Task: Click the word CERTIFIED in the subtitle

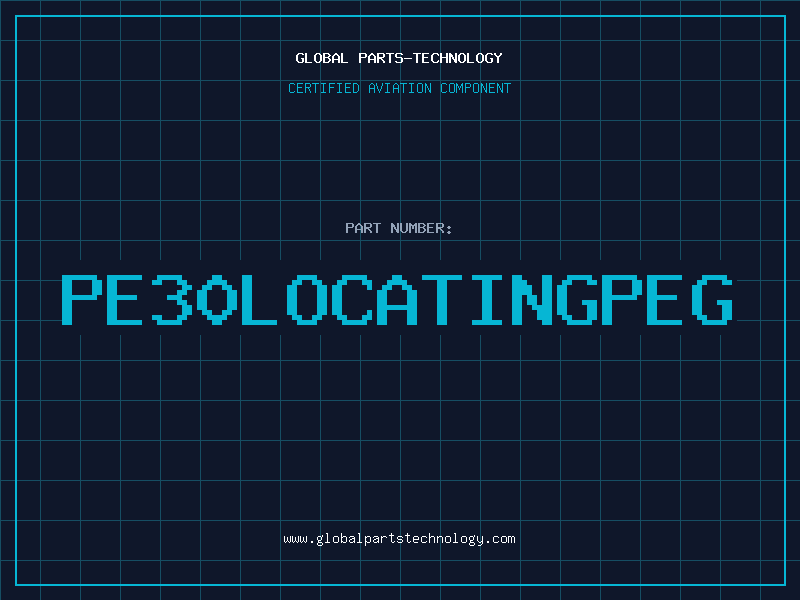Action: pyautogui.click(x=325, y=88)
